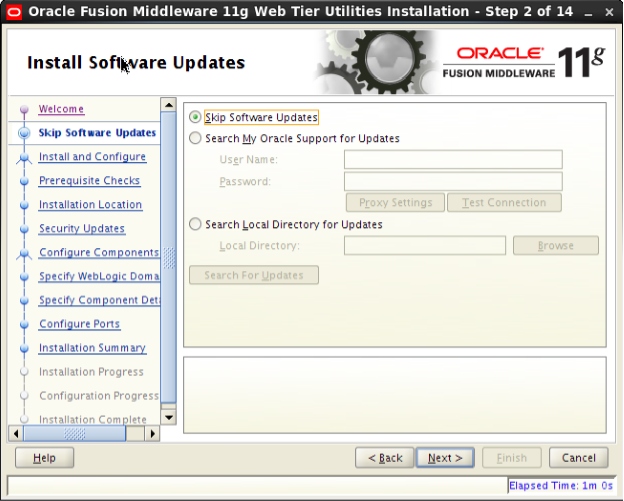Click the Browse button
Image resolution: width=624 pixels, height=501 pixels.
556,245
